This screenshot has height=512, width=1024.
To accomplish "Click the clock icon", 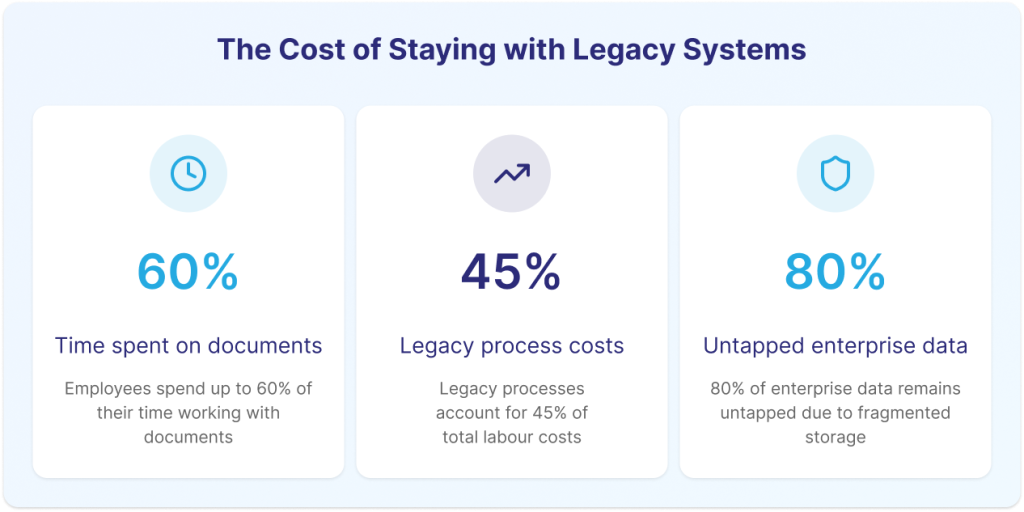I will tap(188, 174).
